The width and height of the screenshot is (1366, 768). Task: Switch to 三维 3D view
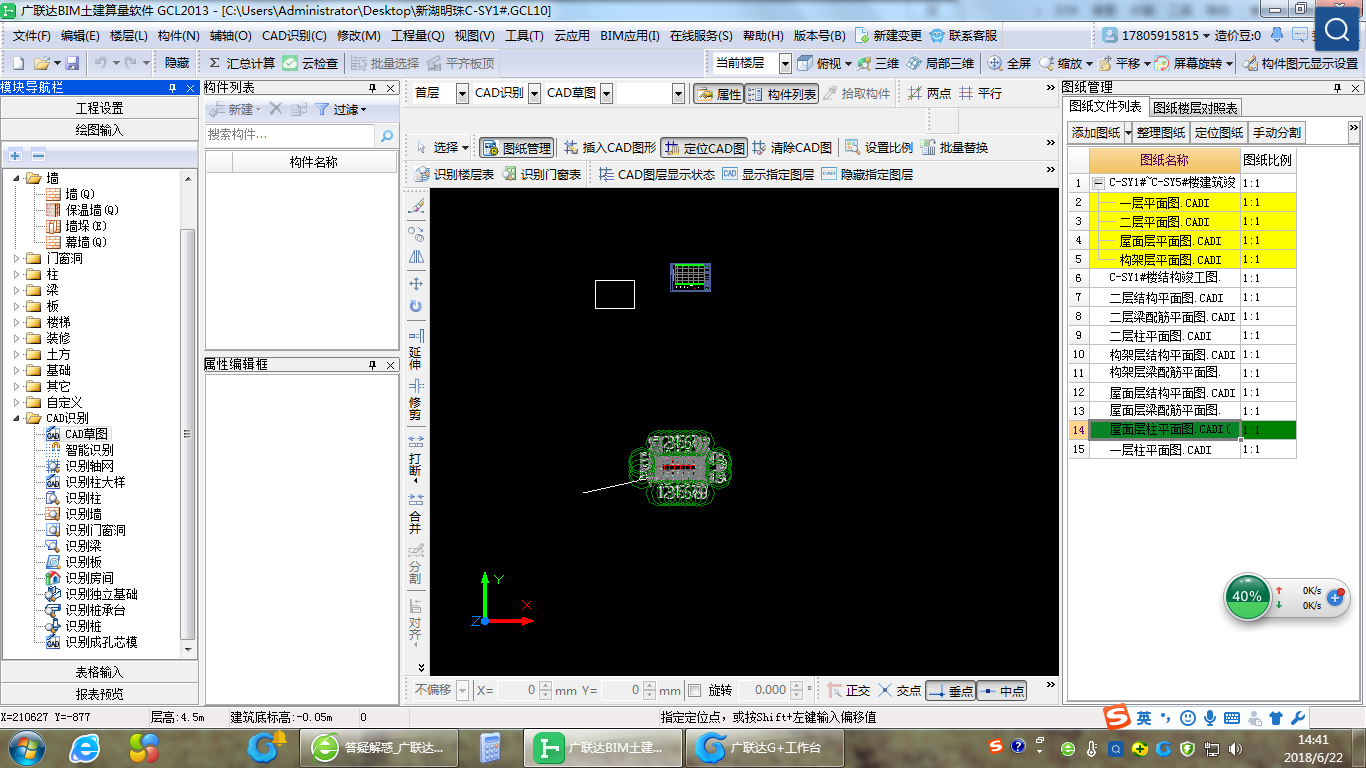pos(878,62)
